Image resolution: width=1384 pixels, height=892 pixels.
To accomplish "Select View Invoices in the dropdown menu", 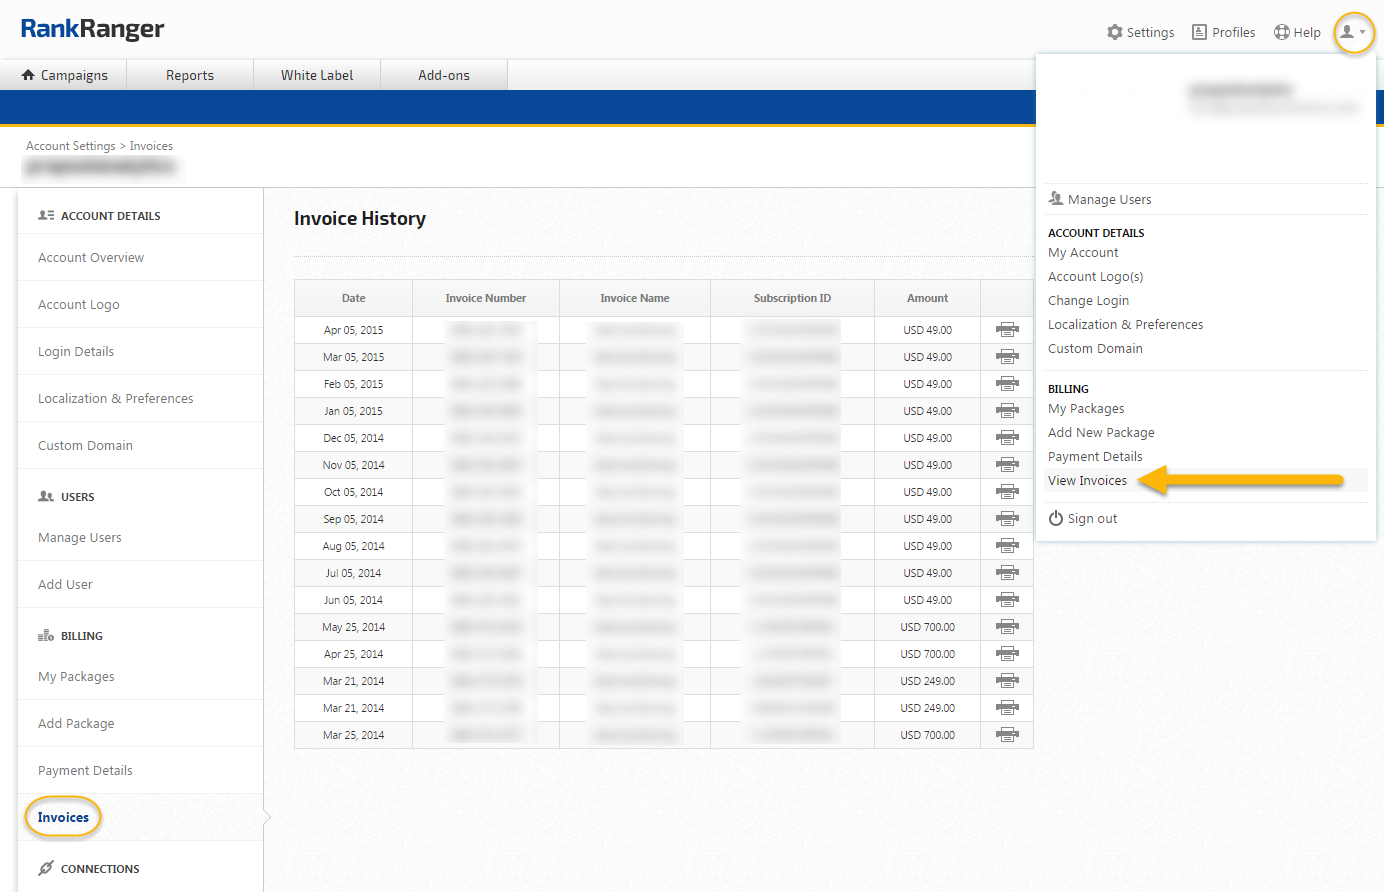I will pos(1087,481).
